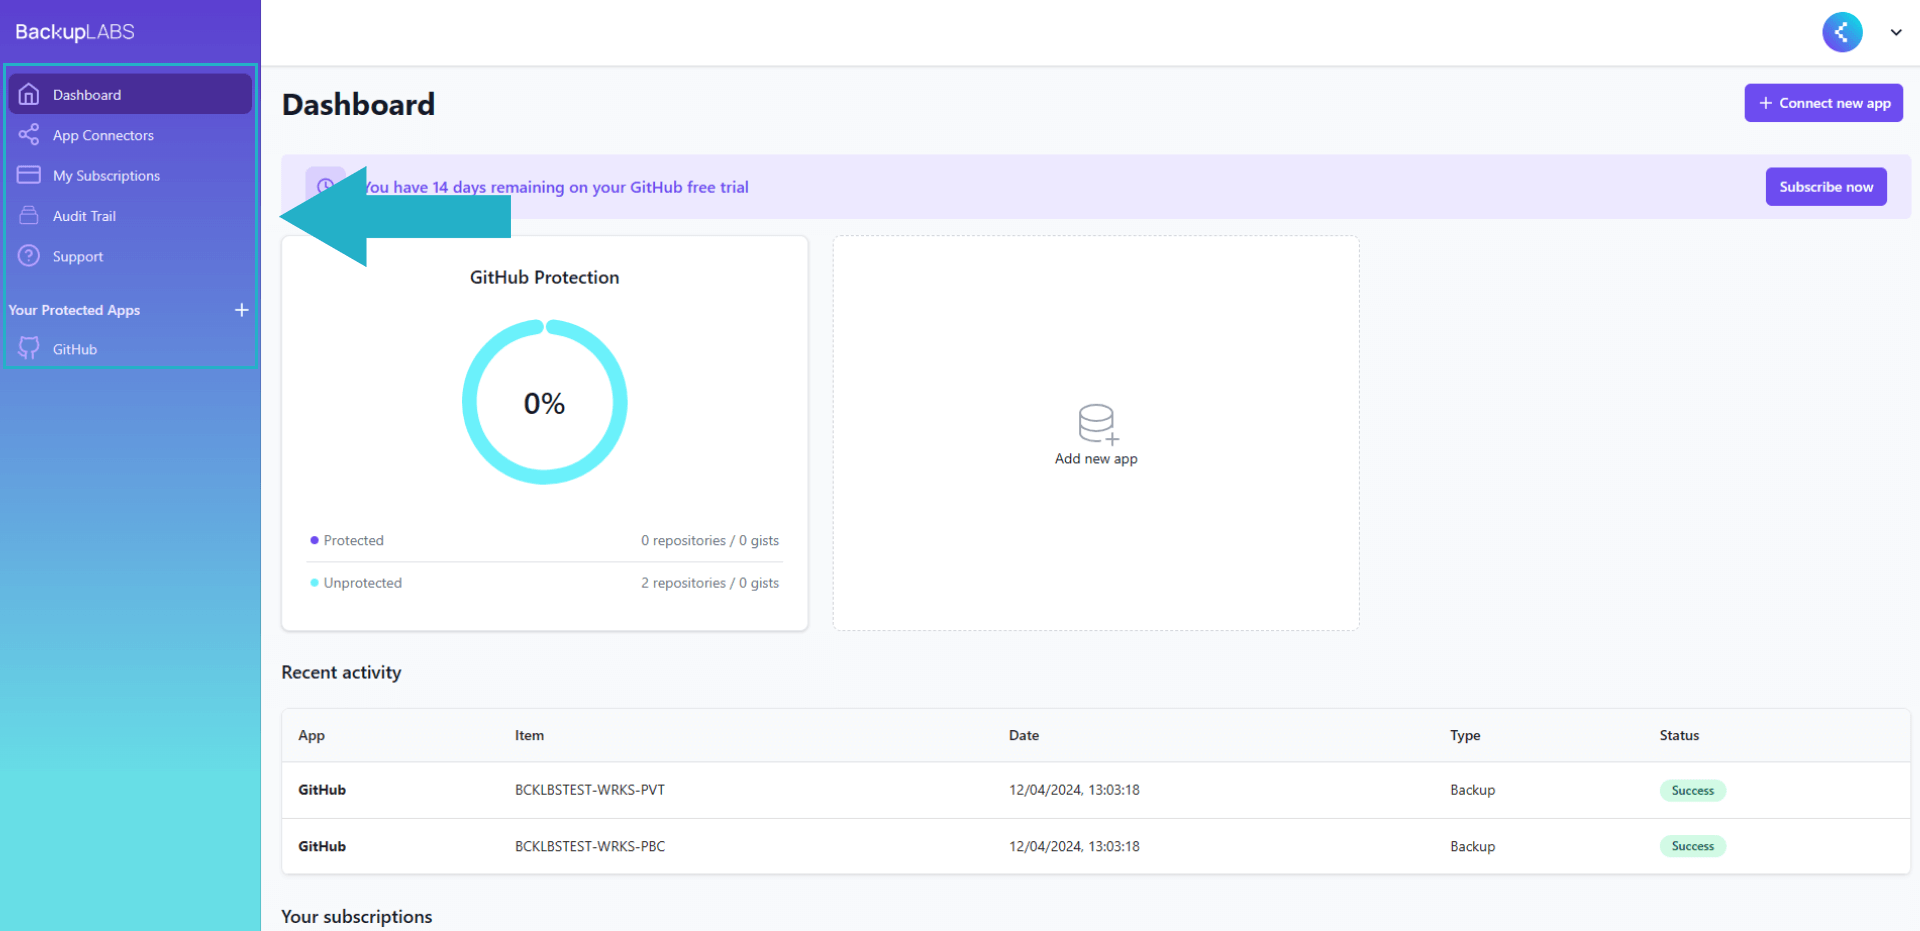This screenshot has height=931, width=1920.
Task: Click Success badge in BCKLBSTEST-WRKS-PVT row
Action: tap(1692, 790)
